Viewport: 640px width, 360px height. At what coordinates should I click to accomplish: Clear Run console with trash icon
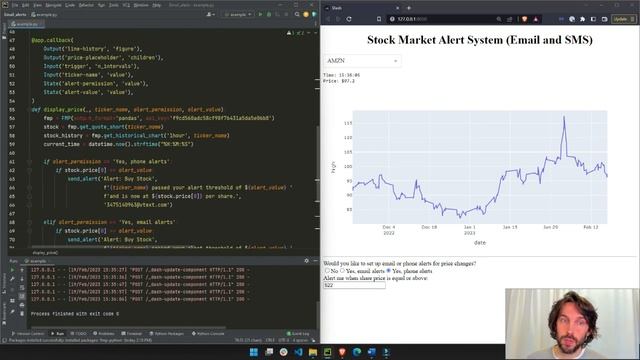(22, 313)
